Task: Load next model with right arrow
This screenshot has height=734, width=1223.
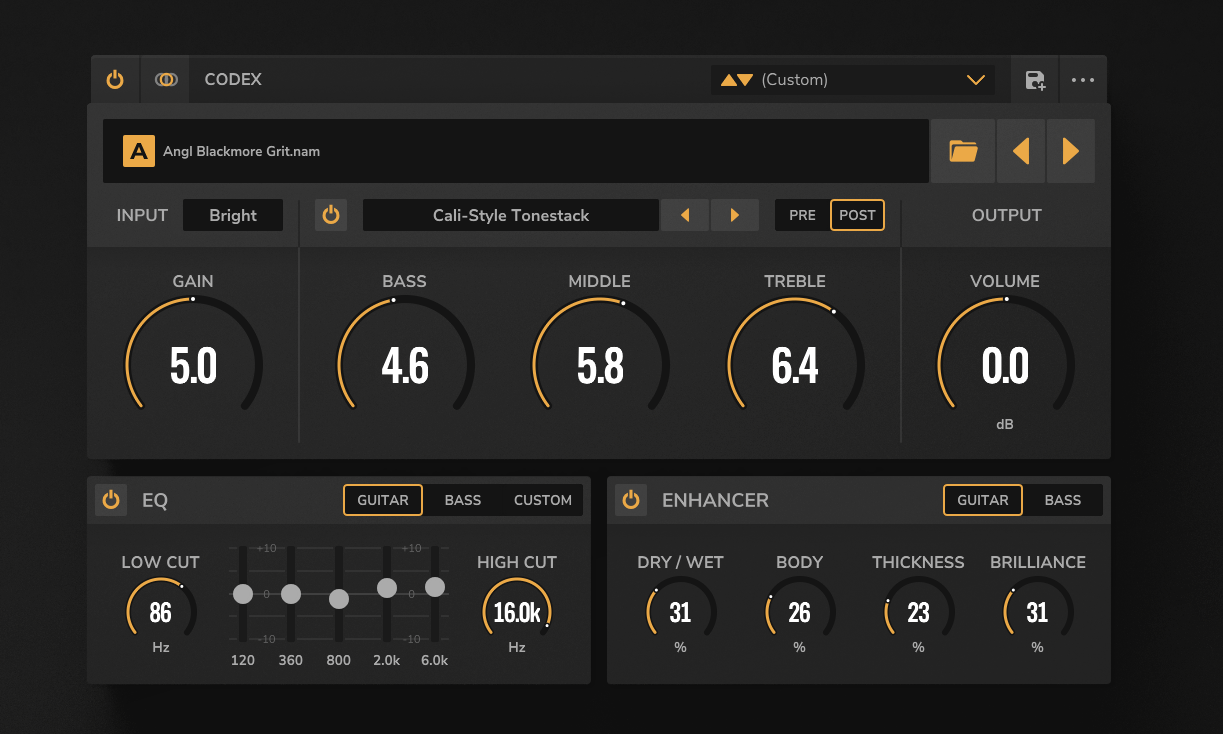Action: (1071, 151)
